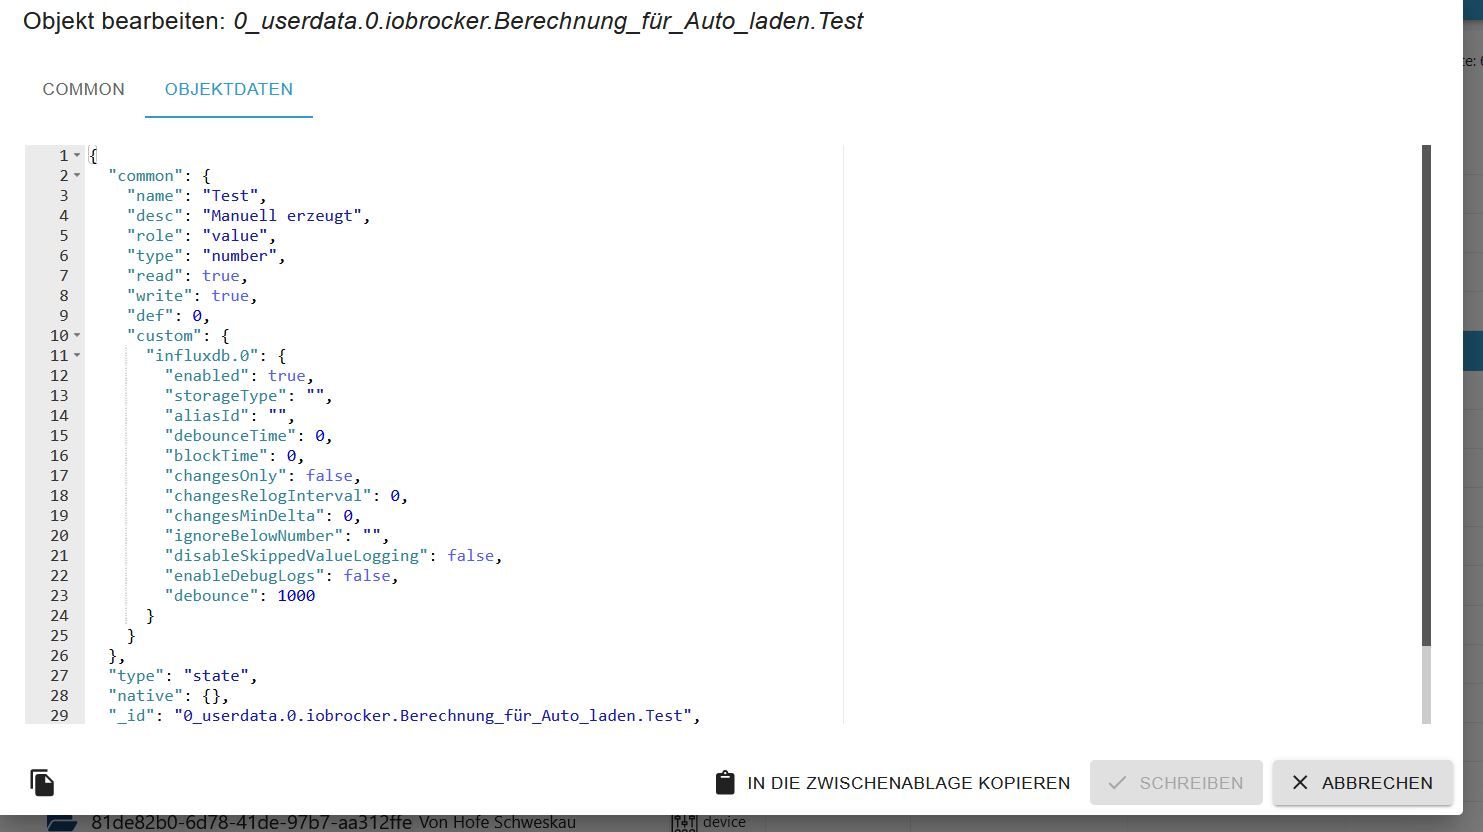
Task: Click the "role": "value" line
Action: [201, 236]
